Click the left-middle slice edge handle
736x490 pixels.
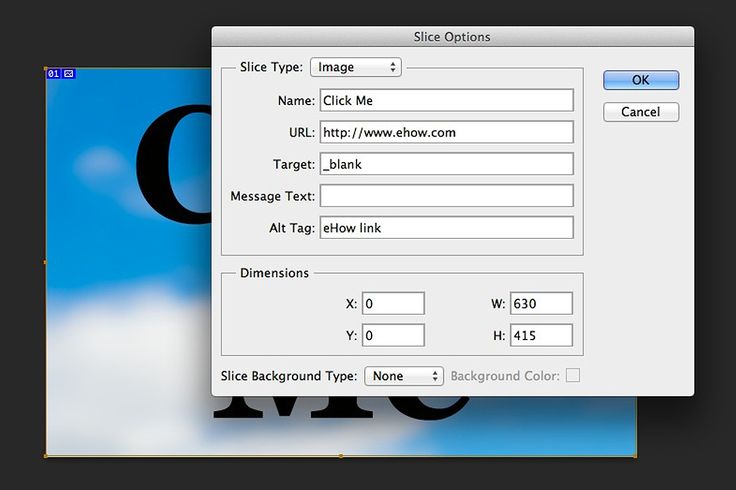[x=46, y=262]
